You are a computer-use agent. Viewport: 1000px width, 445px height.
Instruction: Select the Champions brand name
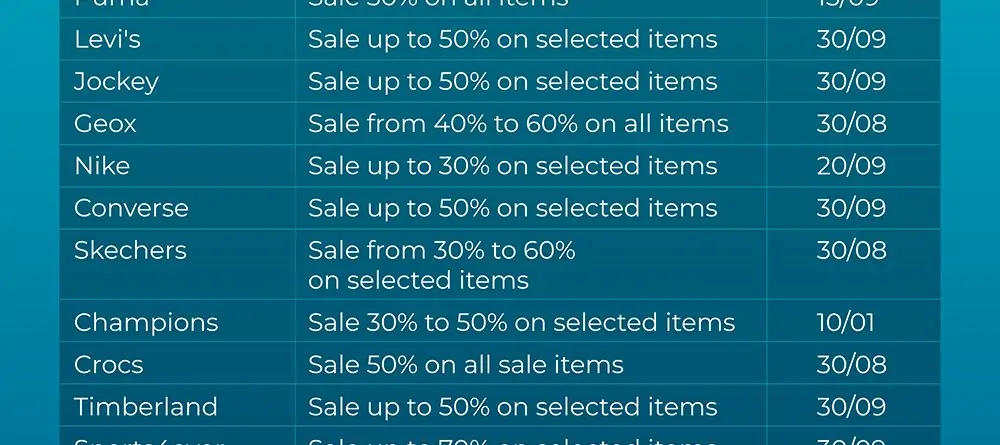pos(146,323)
